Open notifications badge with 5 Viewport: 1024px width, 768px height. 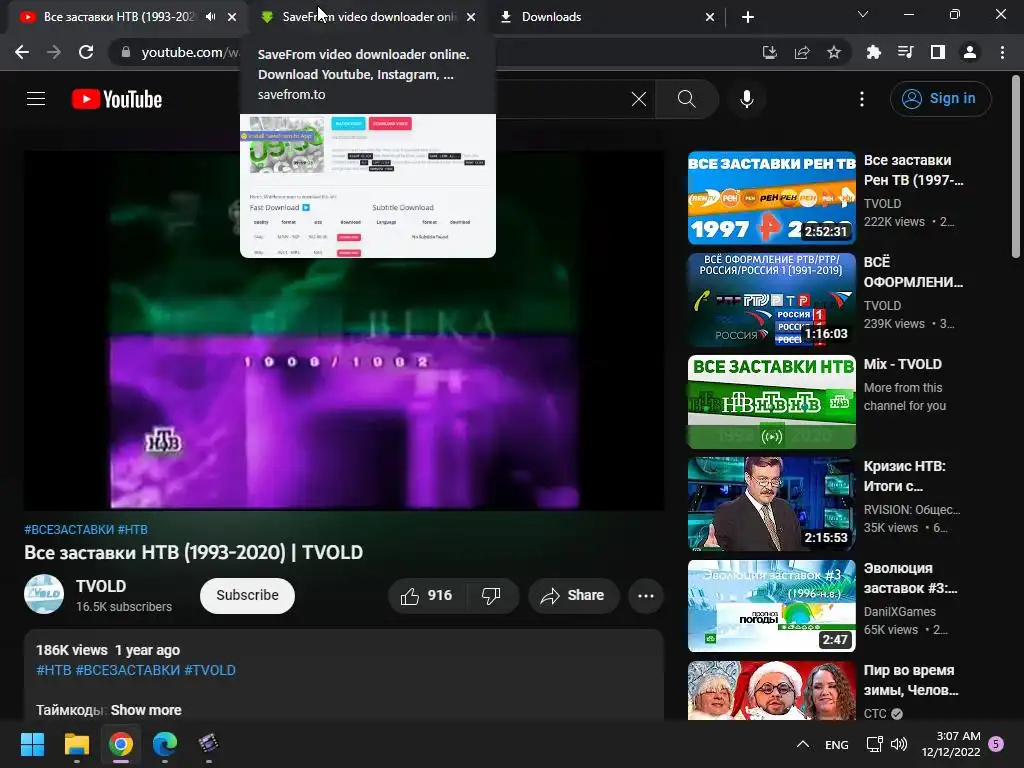pyautogui.click(x=996, y=743)
